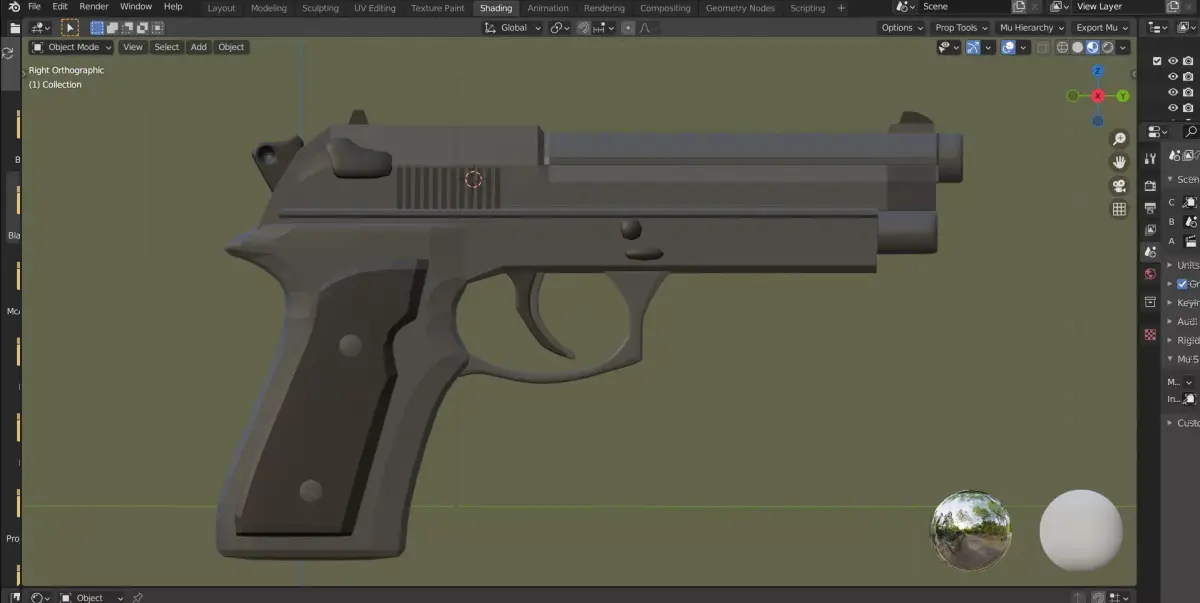
Task: Open the Options dropdown
Action: click(902, 28)
